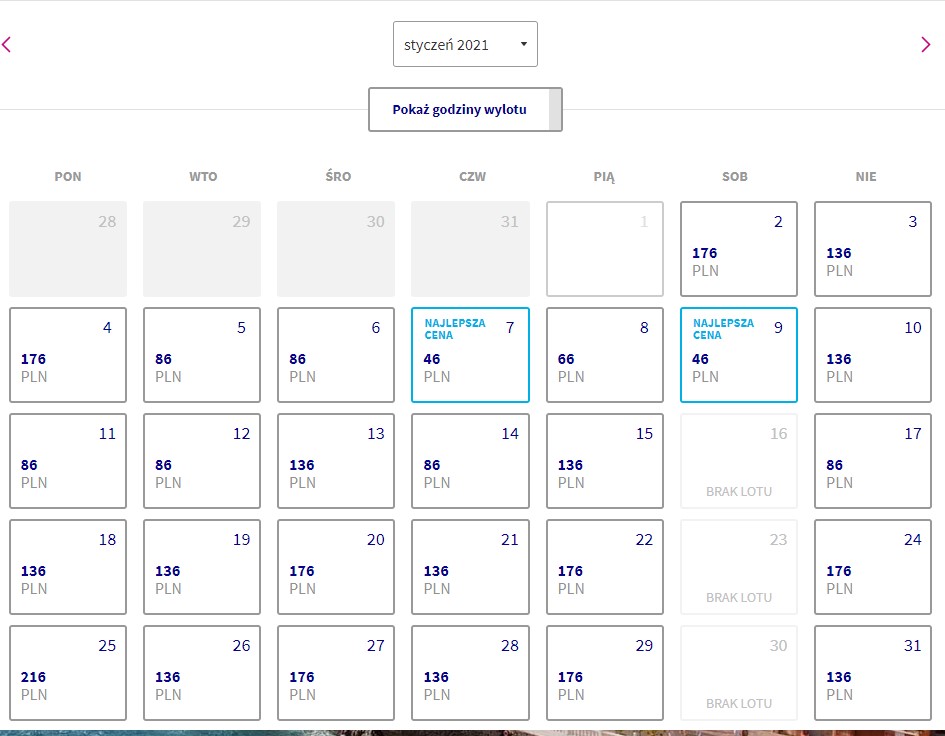
Task: Pick January 13 flight for 136 PLN
Action: click(336, 461)
